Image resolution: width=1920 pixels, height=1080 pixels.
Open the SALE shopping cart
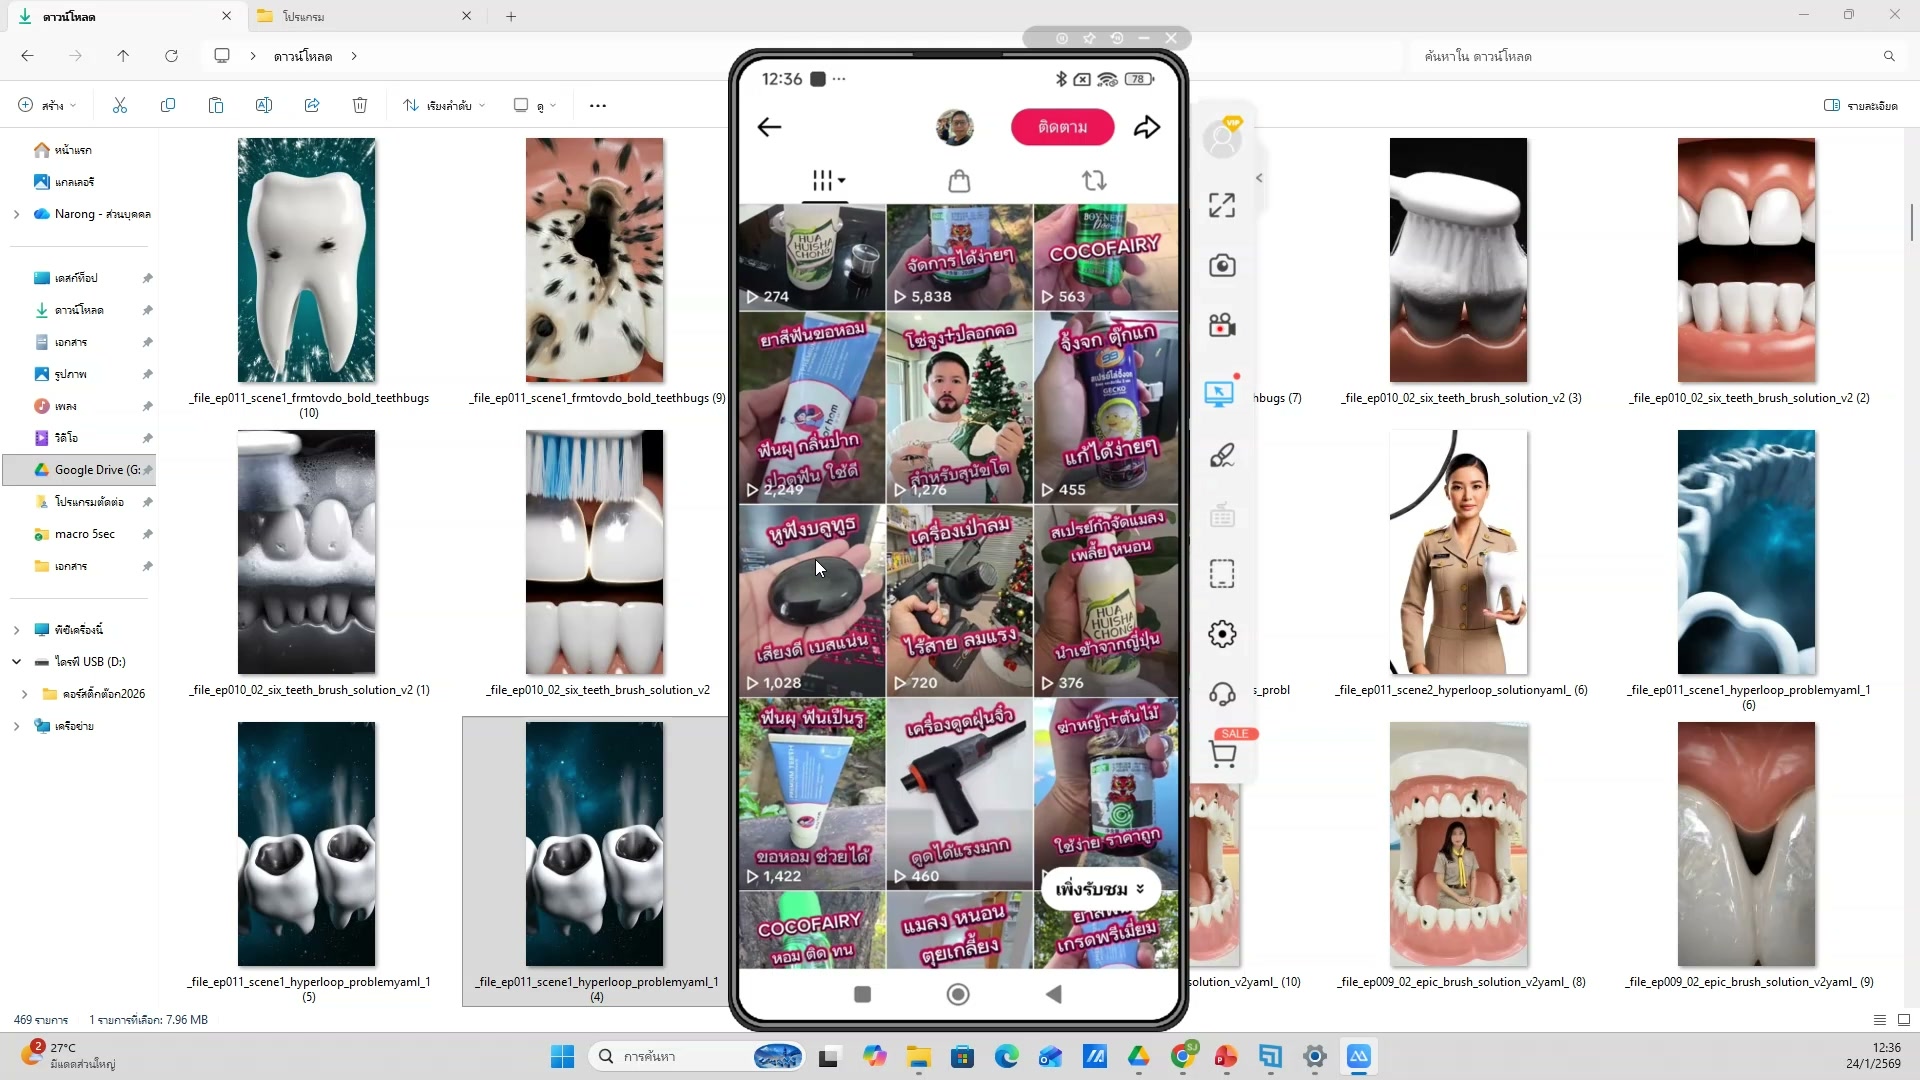[x=1223, y=752]
